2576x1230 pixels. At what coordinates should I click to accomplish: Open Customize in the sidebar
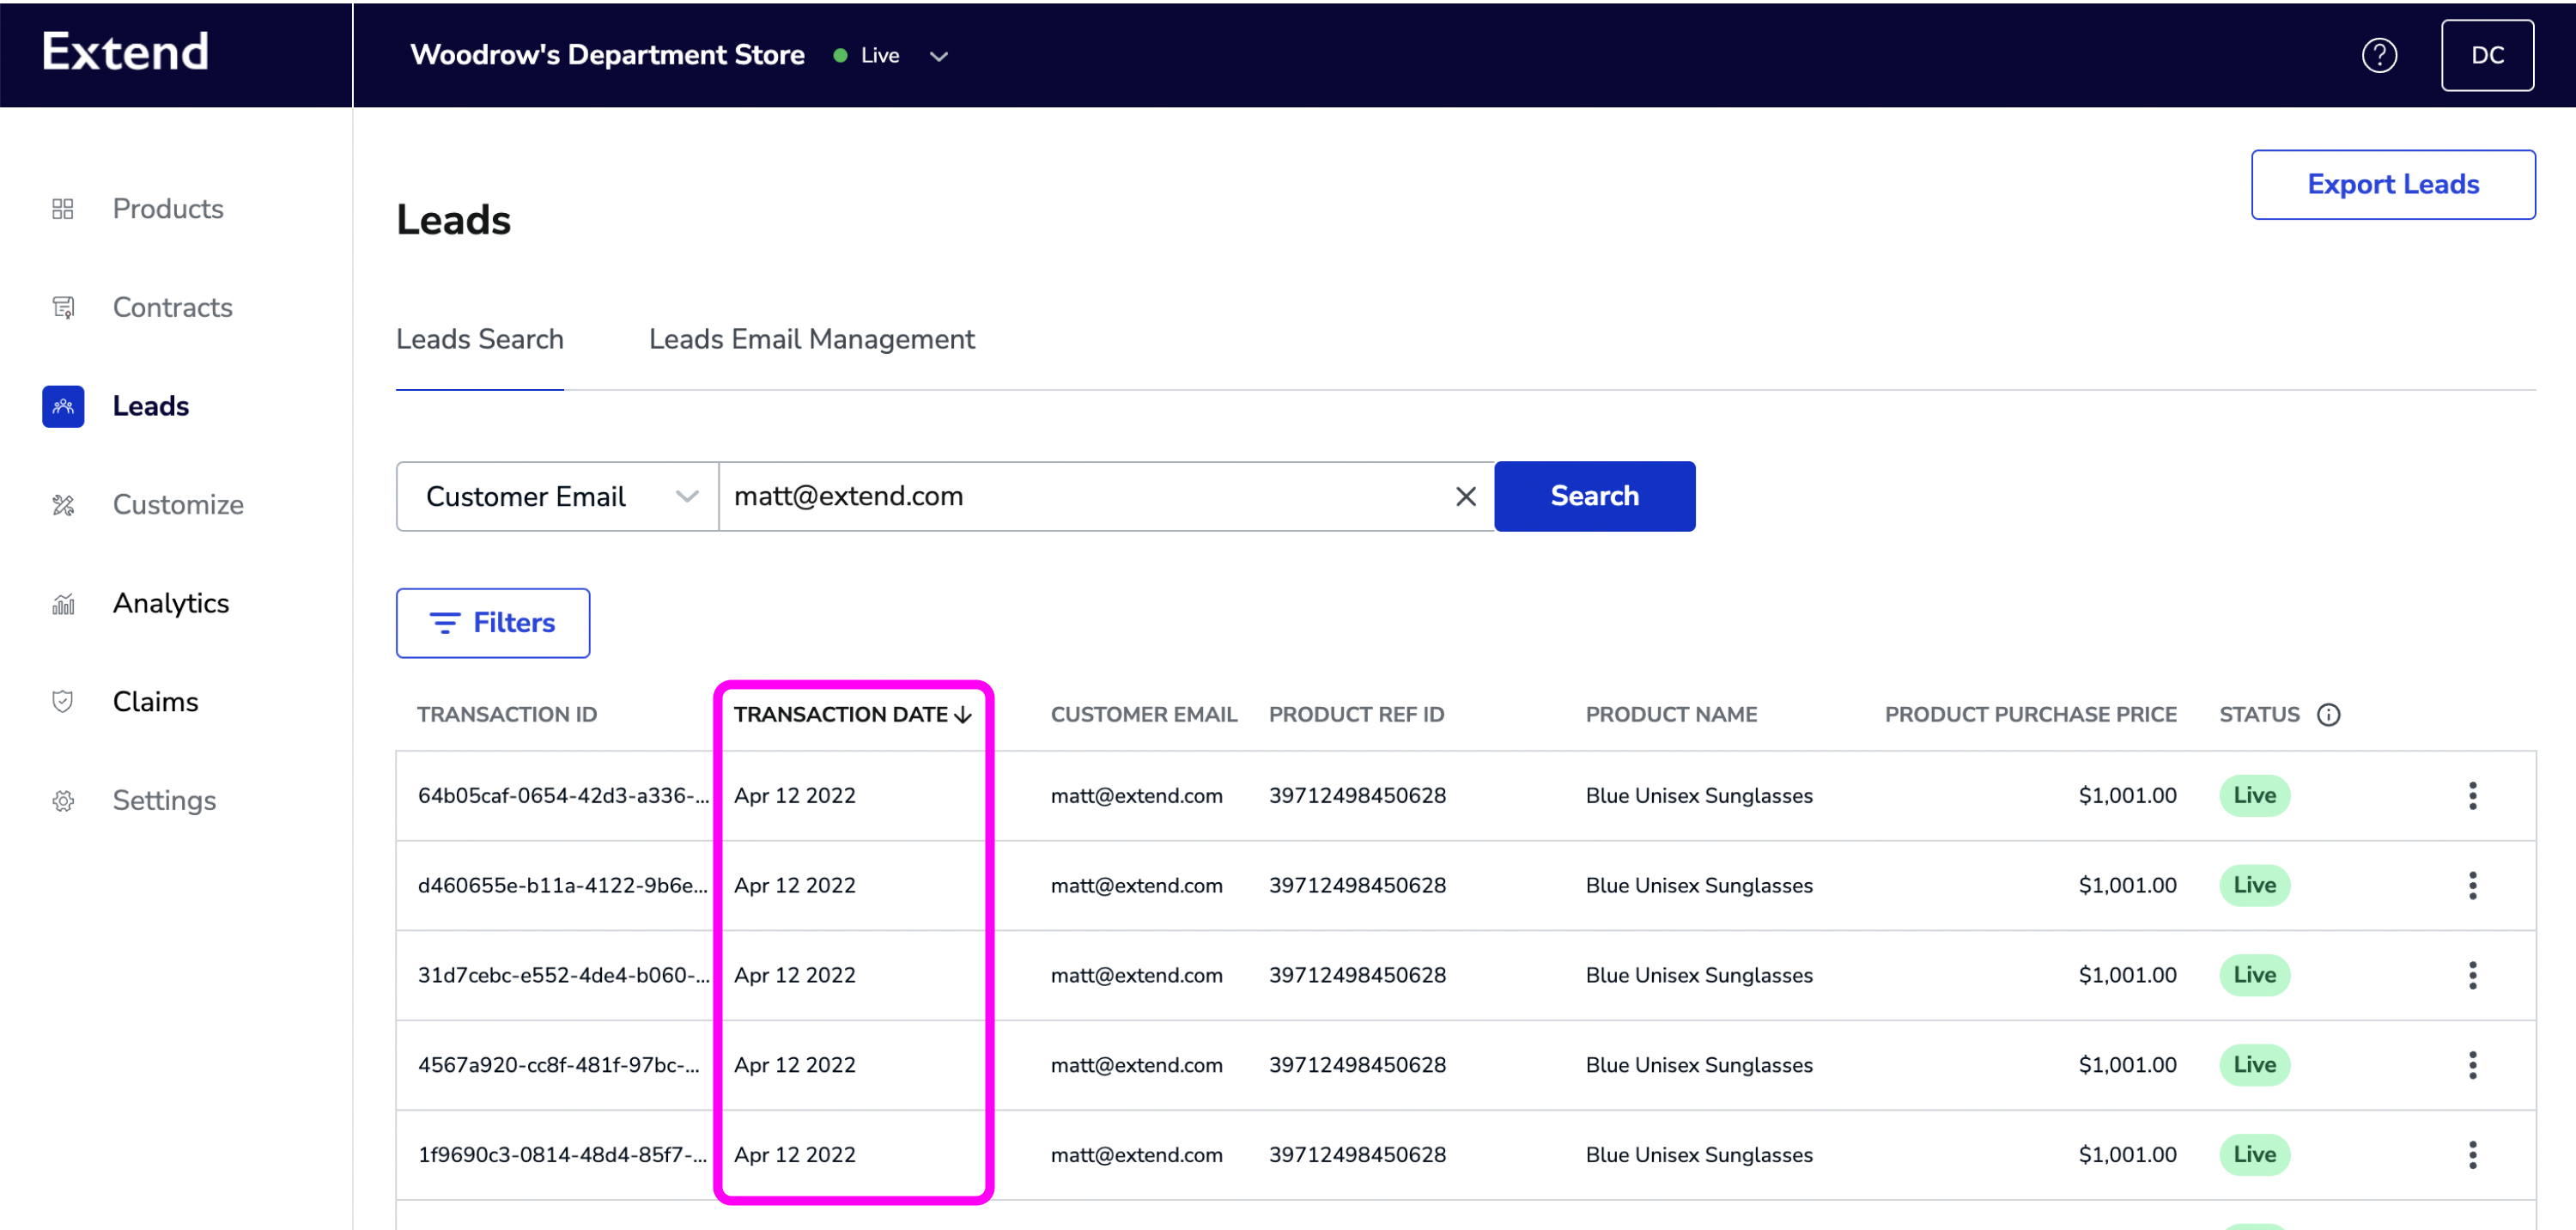tap(178, 504)
